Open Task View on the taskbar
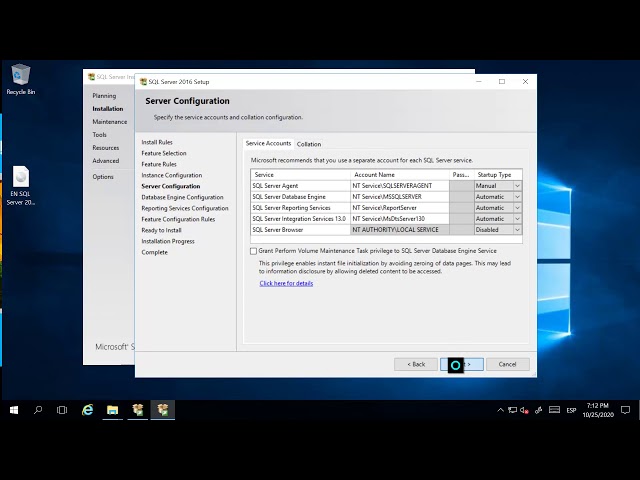 point(62,410)
